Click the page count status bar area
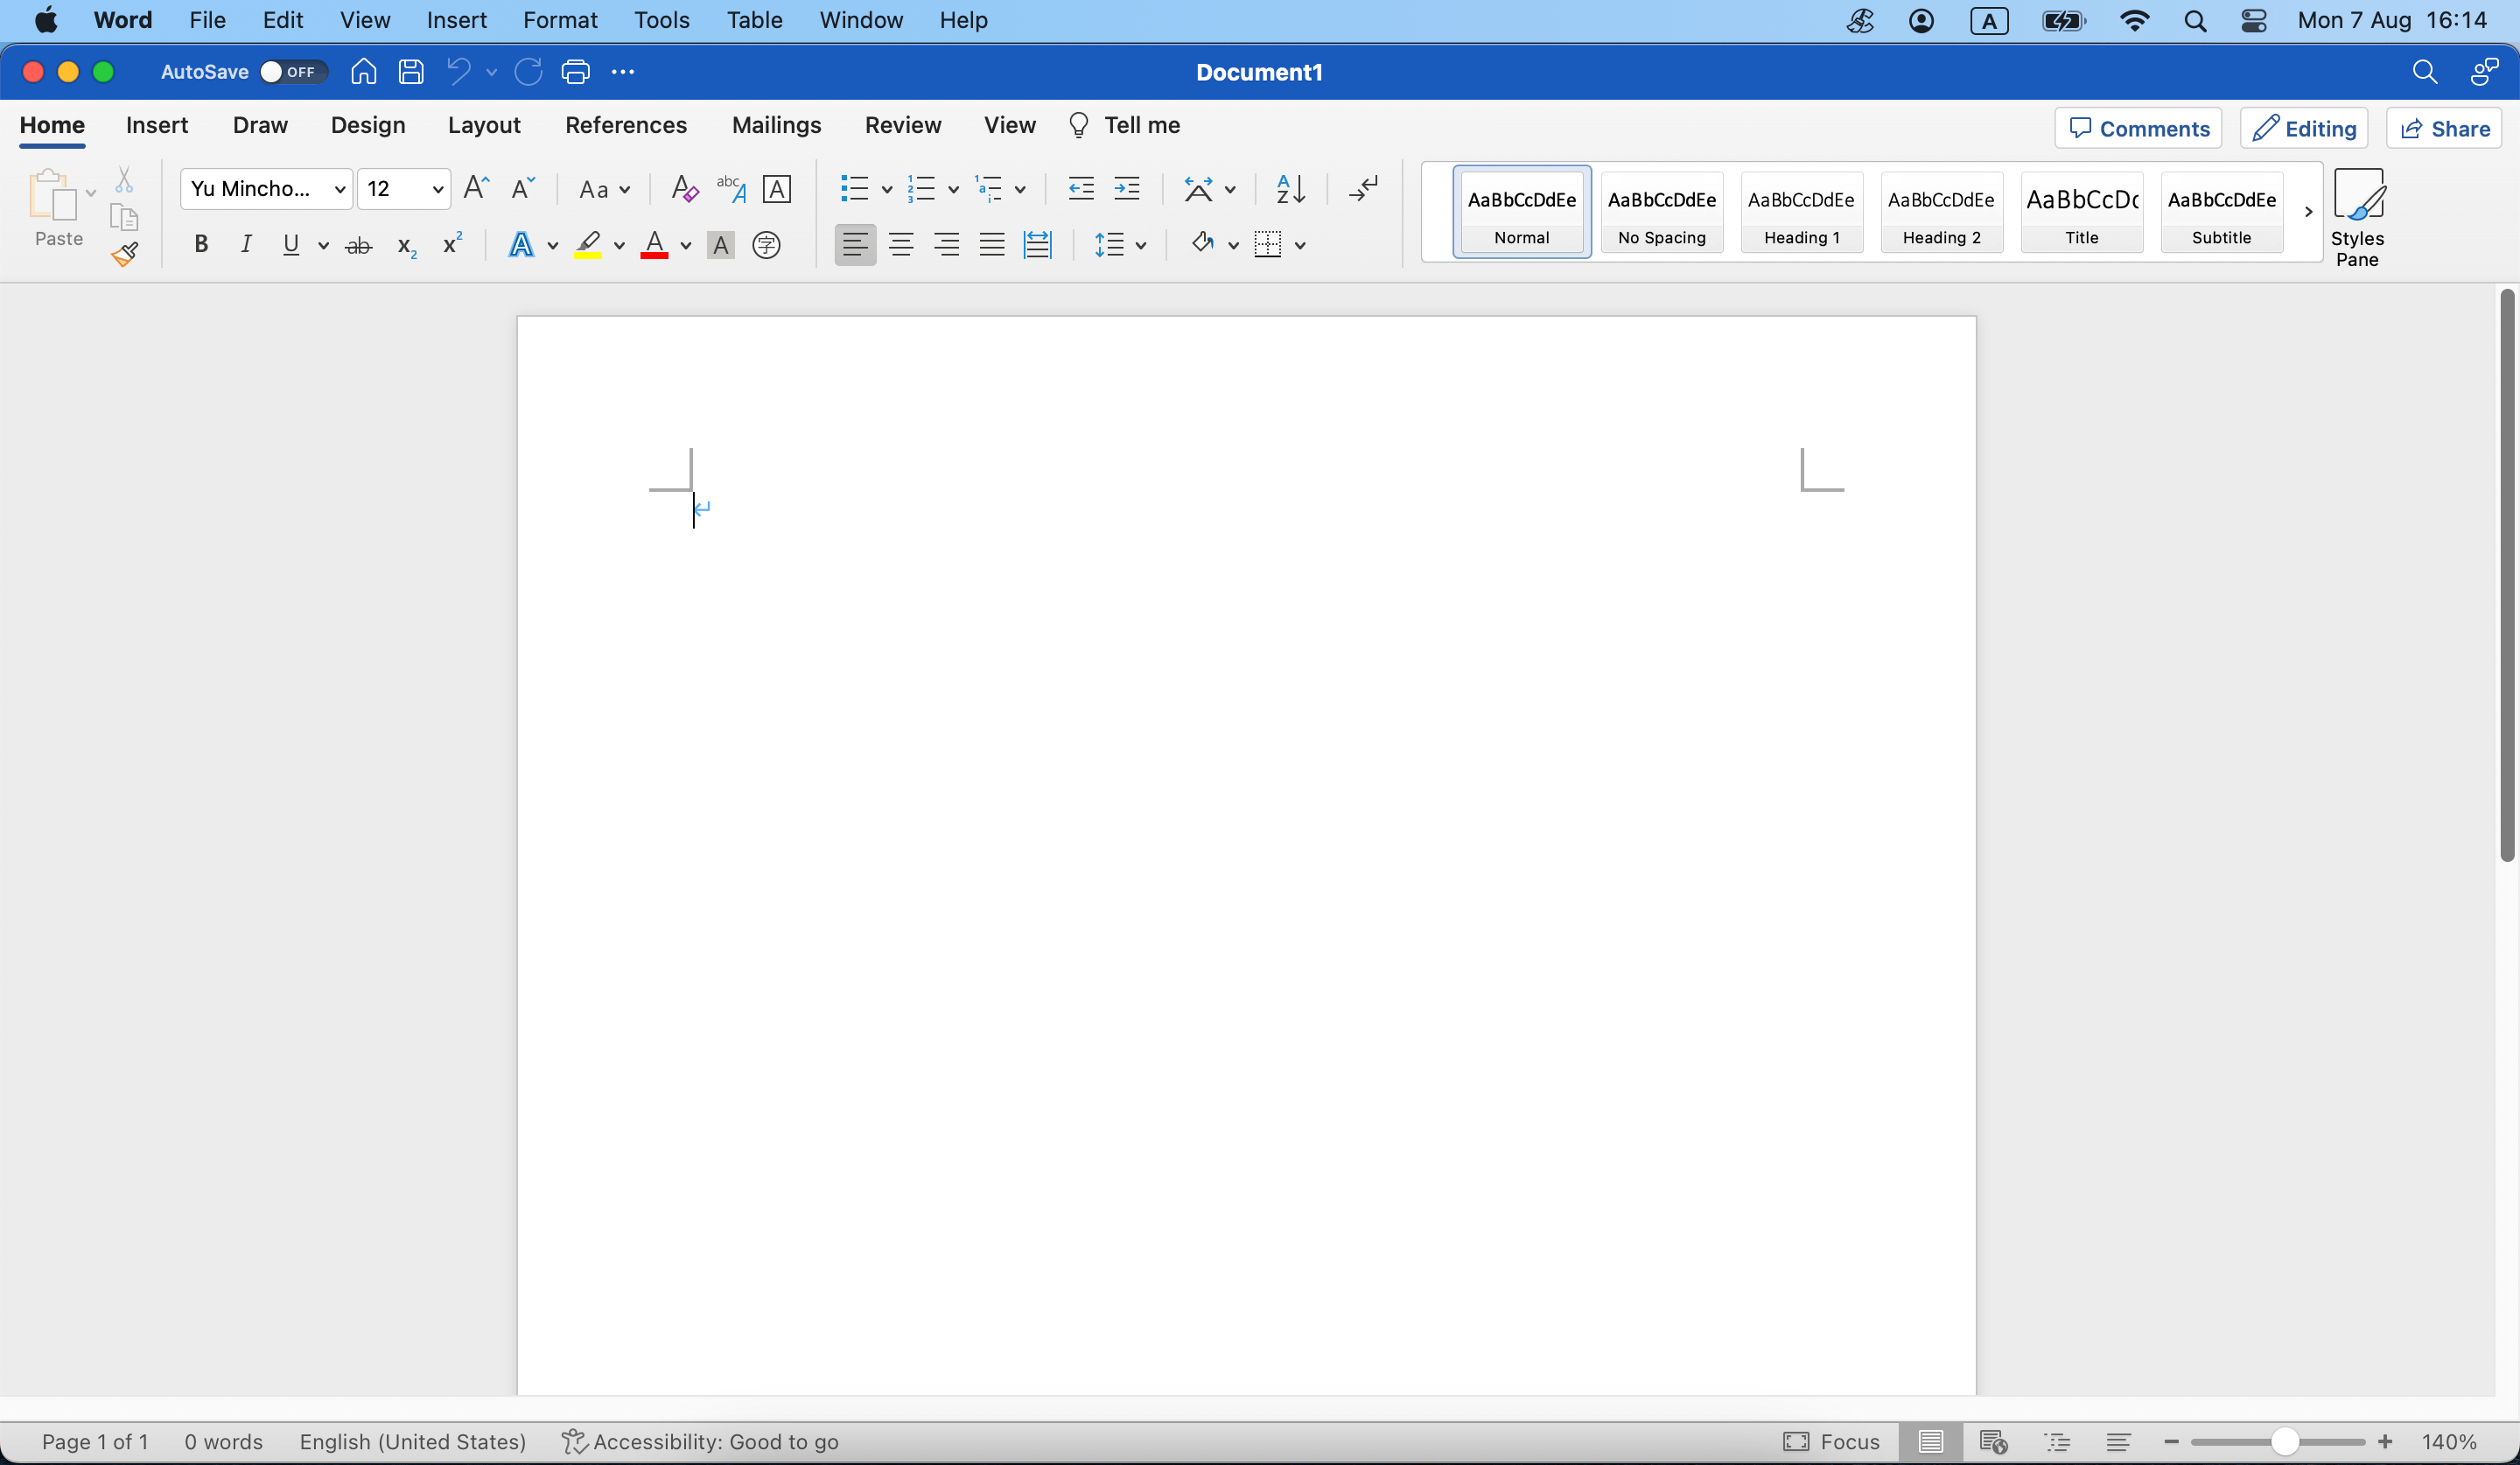 click(93, 1440)
